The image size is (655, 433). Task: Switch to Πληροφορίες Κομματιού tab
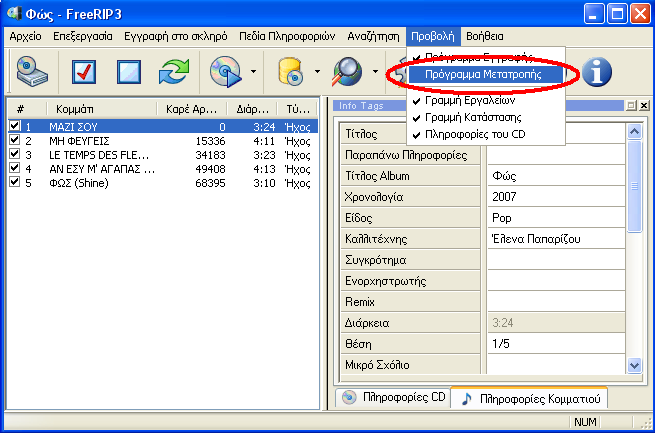pos(530,398)
